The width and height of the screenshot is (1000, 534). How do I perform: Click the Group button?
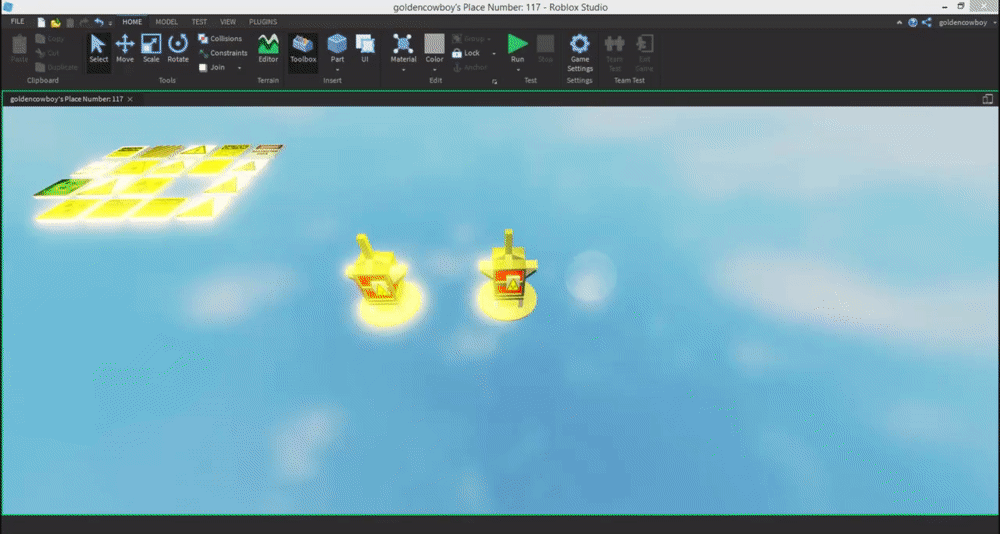click(x=468, y=39)
